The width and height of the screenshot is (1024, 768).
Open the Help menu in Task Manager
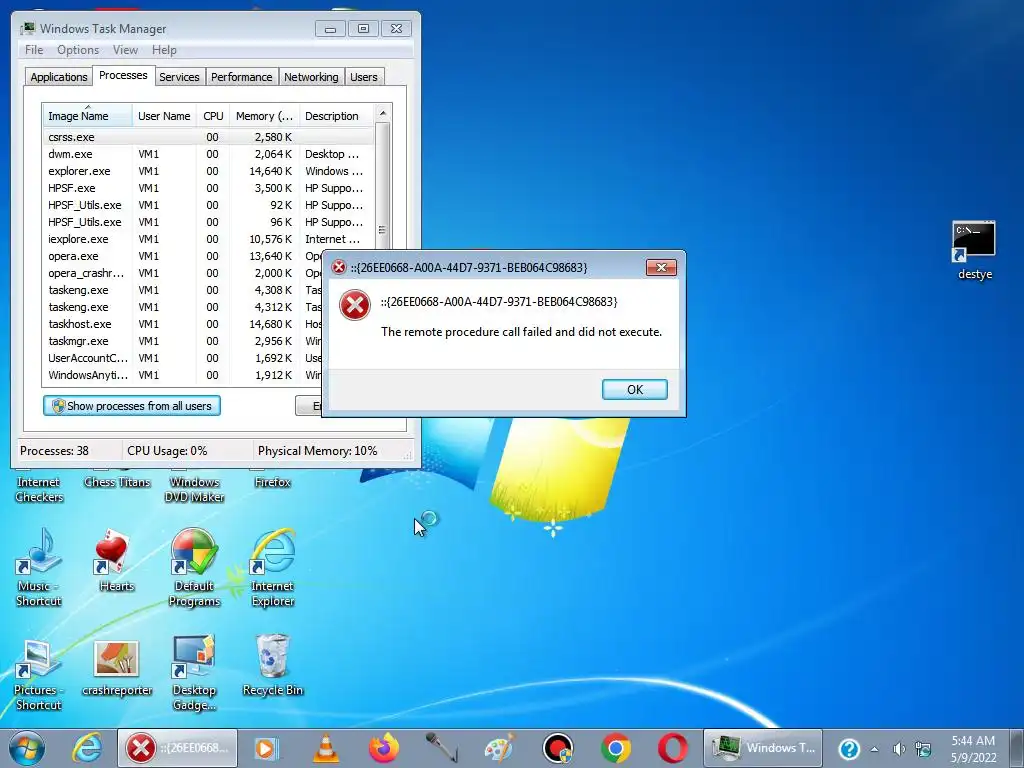[164, 50]
